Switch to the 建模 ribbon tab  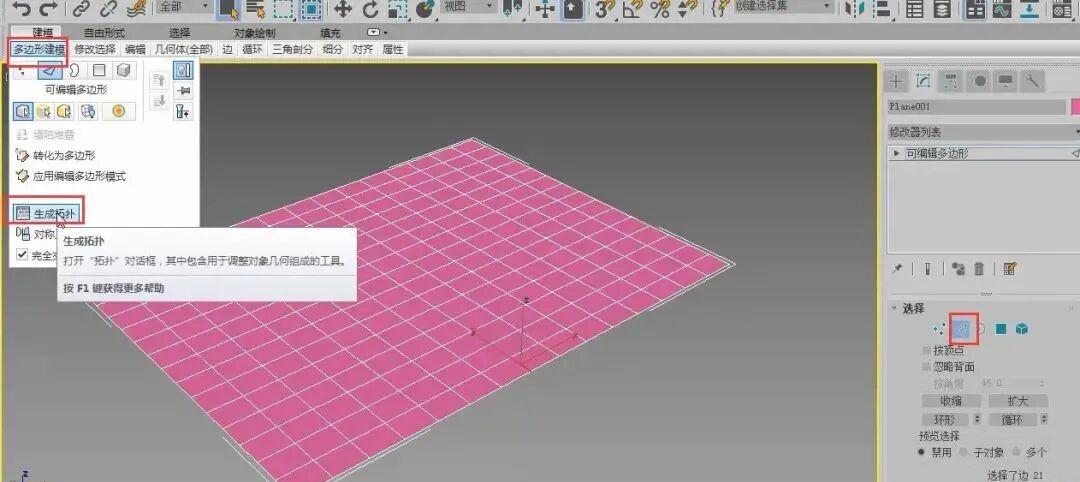click(x=43, y=32)
